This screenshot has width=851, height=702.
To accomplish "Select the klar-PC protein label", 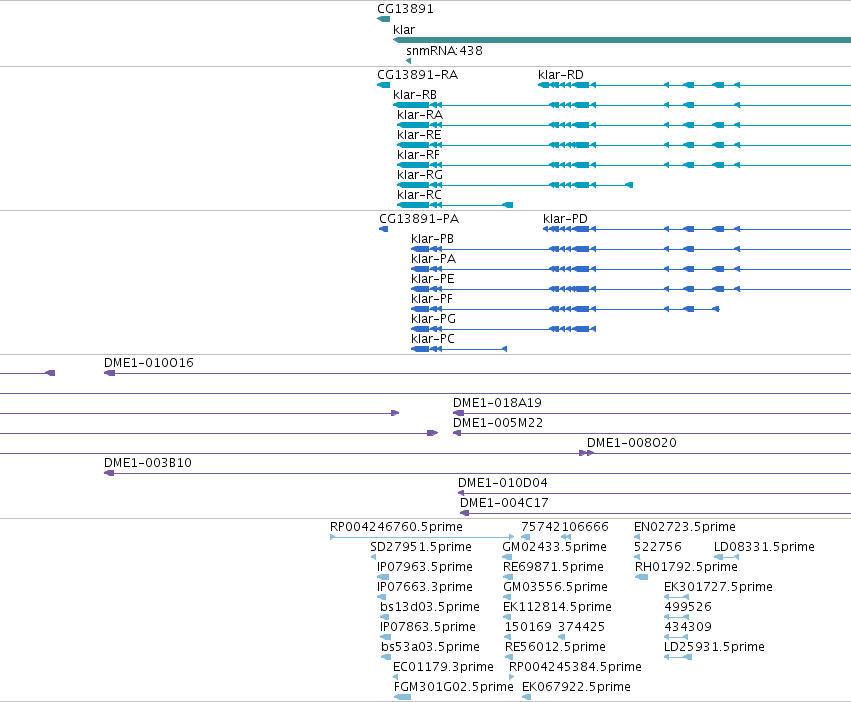I will coord(433,339).
